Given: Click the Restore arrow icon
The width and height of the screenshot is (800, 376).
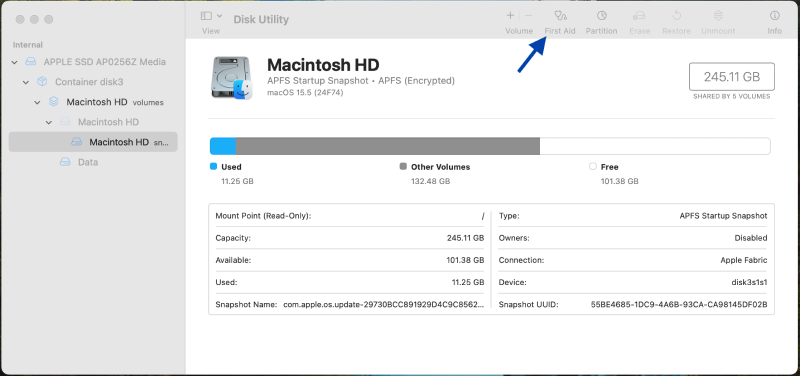Looking at the screenshot, I should point(677,16).
